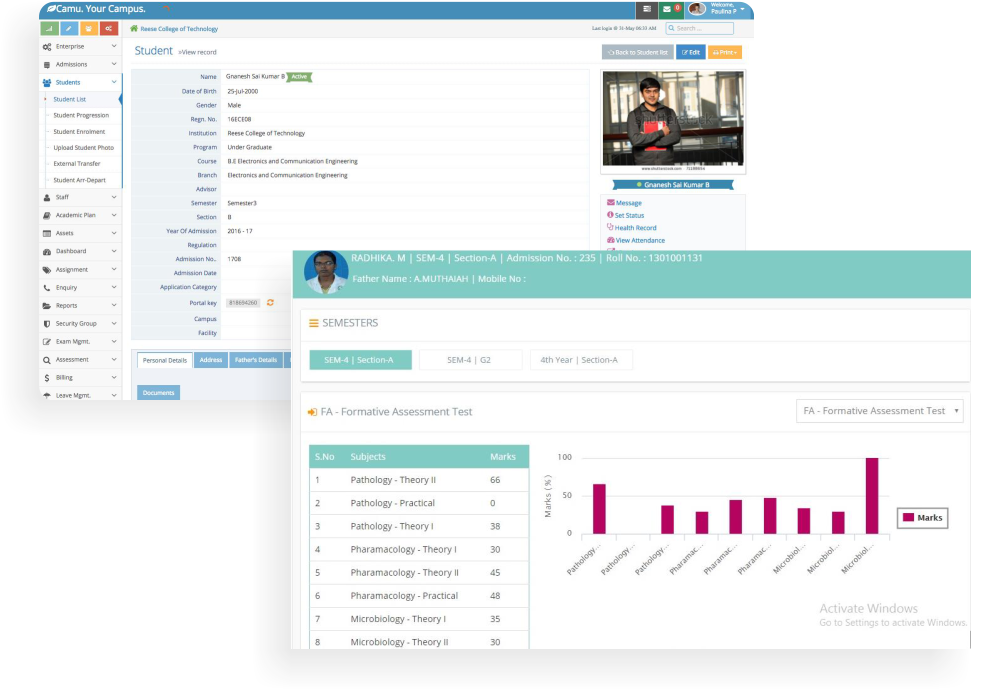Click the green chart shortcut icon

pos(49,28)
